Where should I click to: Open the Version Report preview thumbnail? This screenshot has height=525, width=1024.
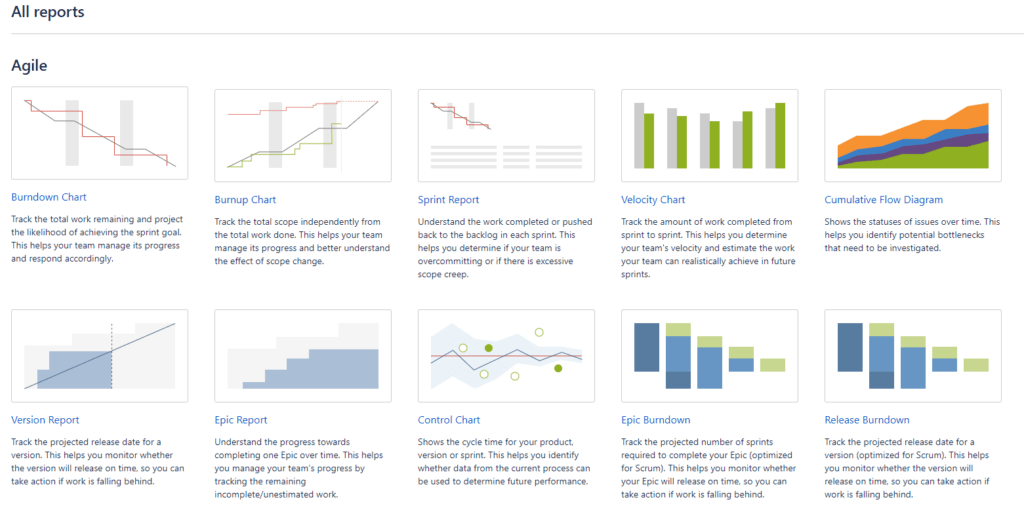click(100, 356)
